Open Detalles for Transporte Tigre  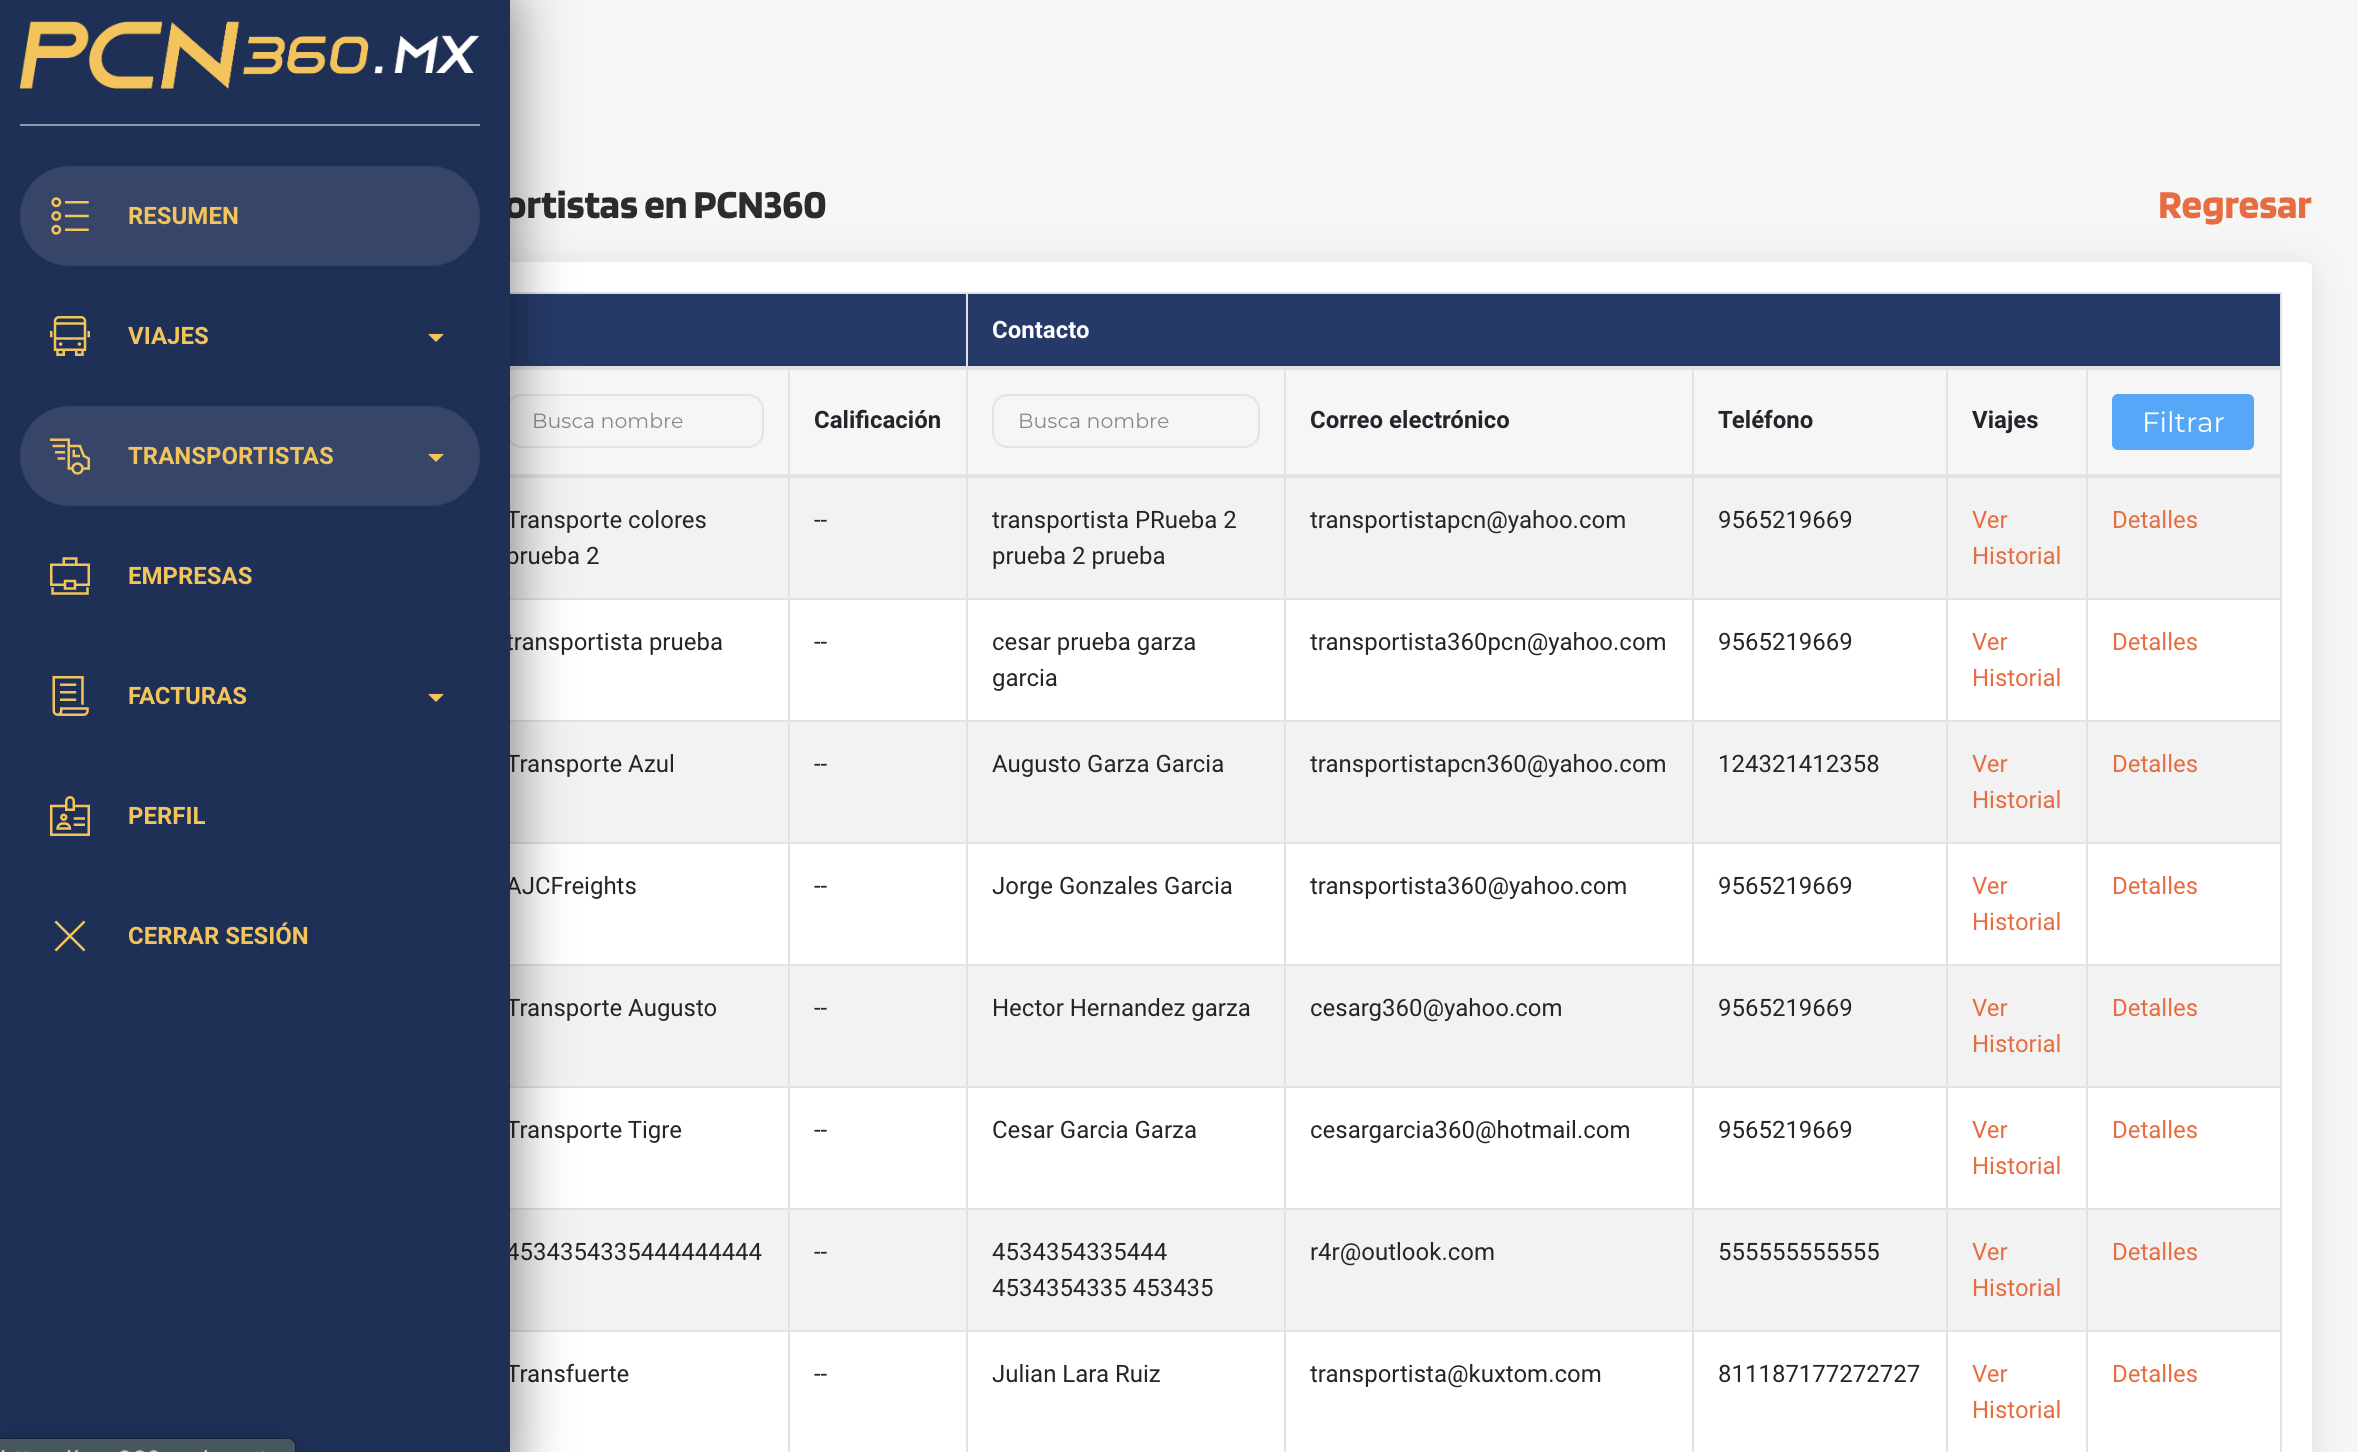pyautogui.click(x=2154, y=1130)
